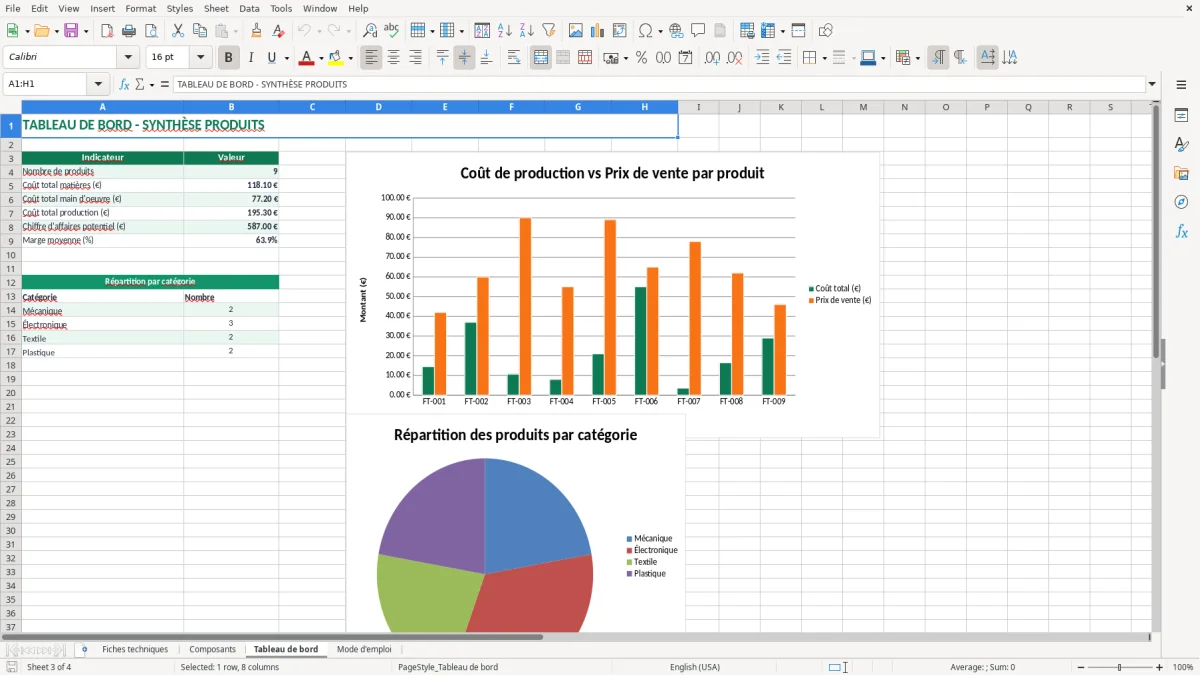Toggle Wrap Text button
The width and height of the screenshot is (1200, 675).
(513, 58)
